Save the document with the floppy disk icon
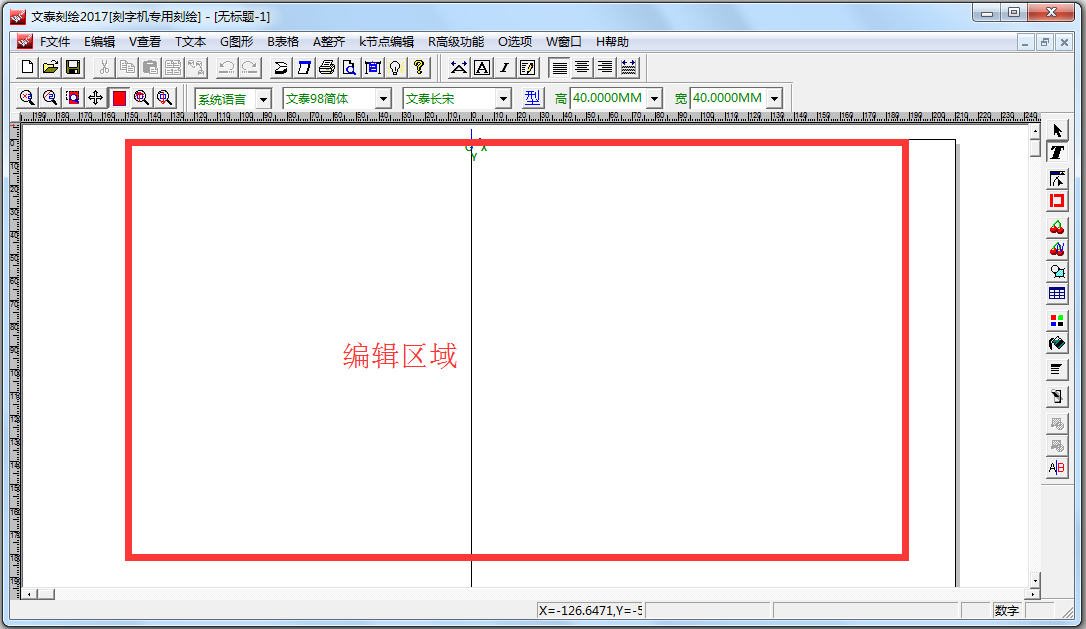The width and height of the screenshot is (1086, 629). (73, 67)
